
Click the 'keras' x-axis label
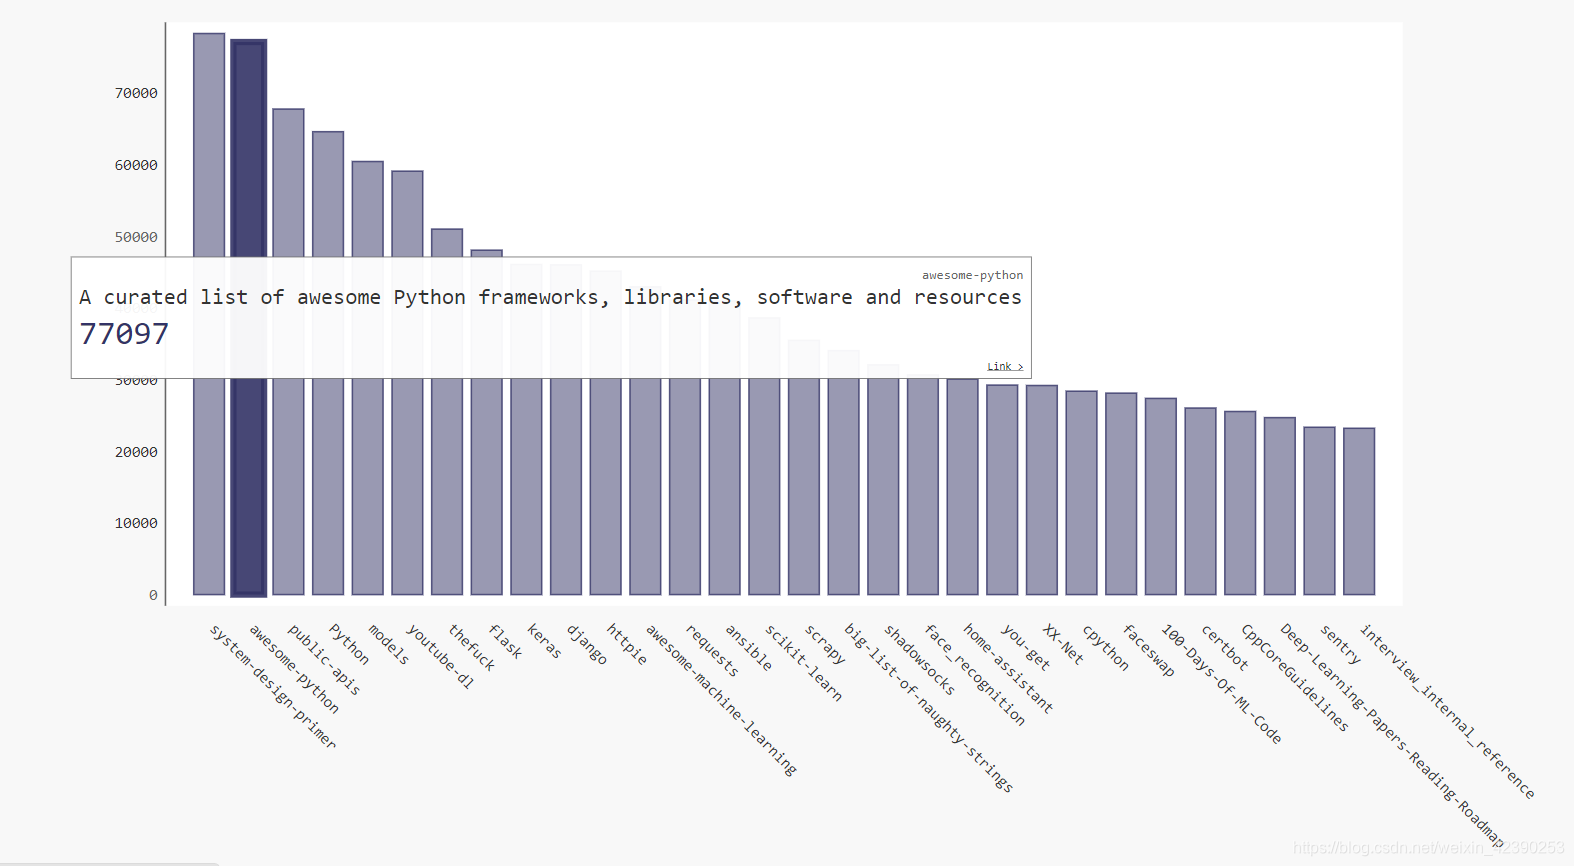[x=544, y=641]
